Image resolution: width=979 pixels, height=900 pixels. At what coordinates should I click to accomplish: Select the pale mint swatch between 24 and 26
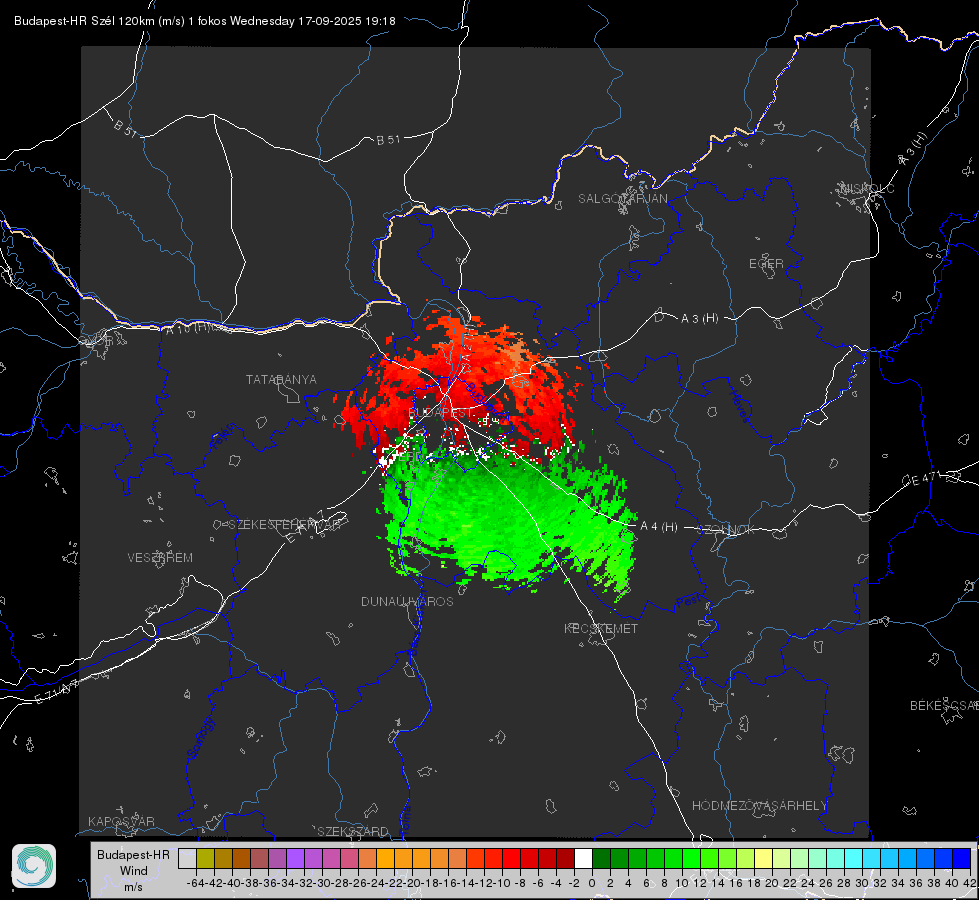pos(818,858)
